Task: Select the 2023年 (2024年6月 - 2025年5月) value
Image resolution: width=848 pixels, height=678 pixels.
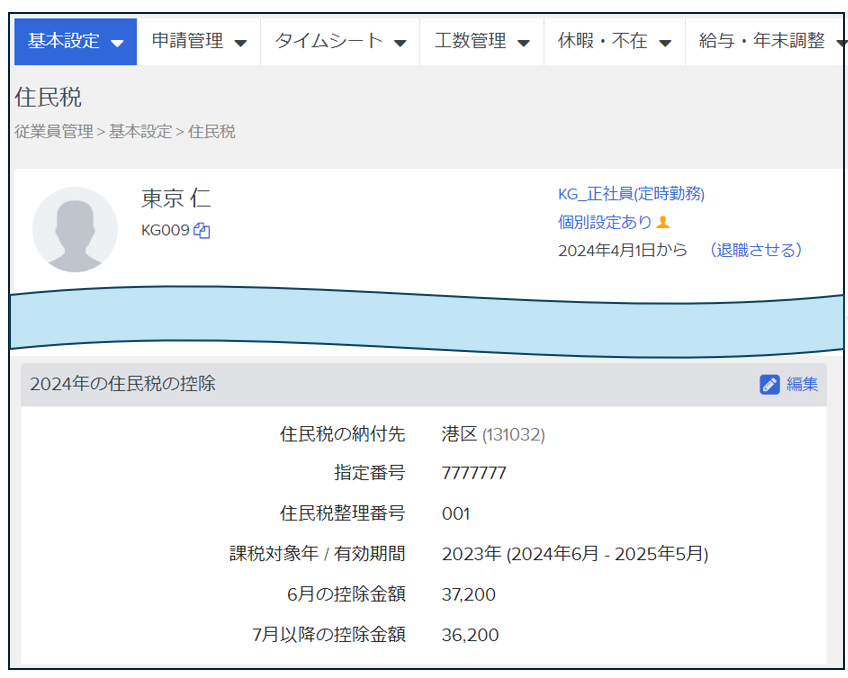Action: [575, 554]
